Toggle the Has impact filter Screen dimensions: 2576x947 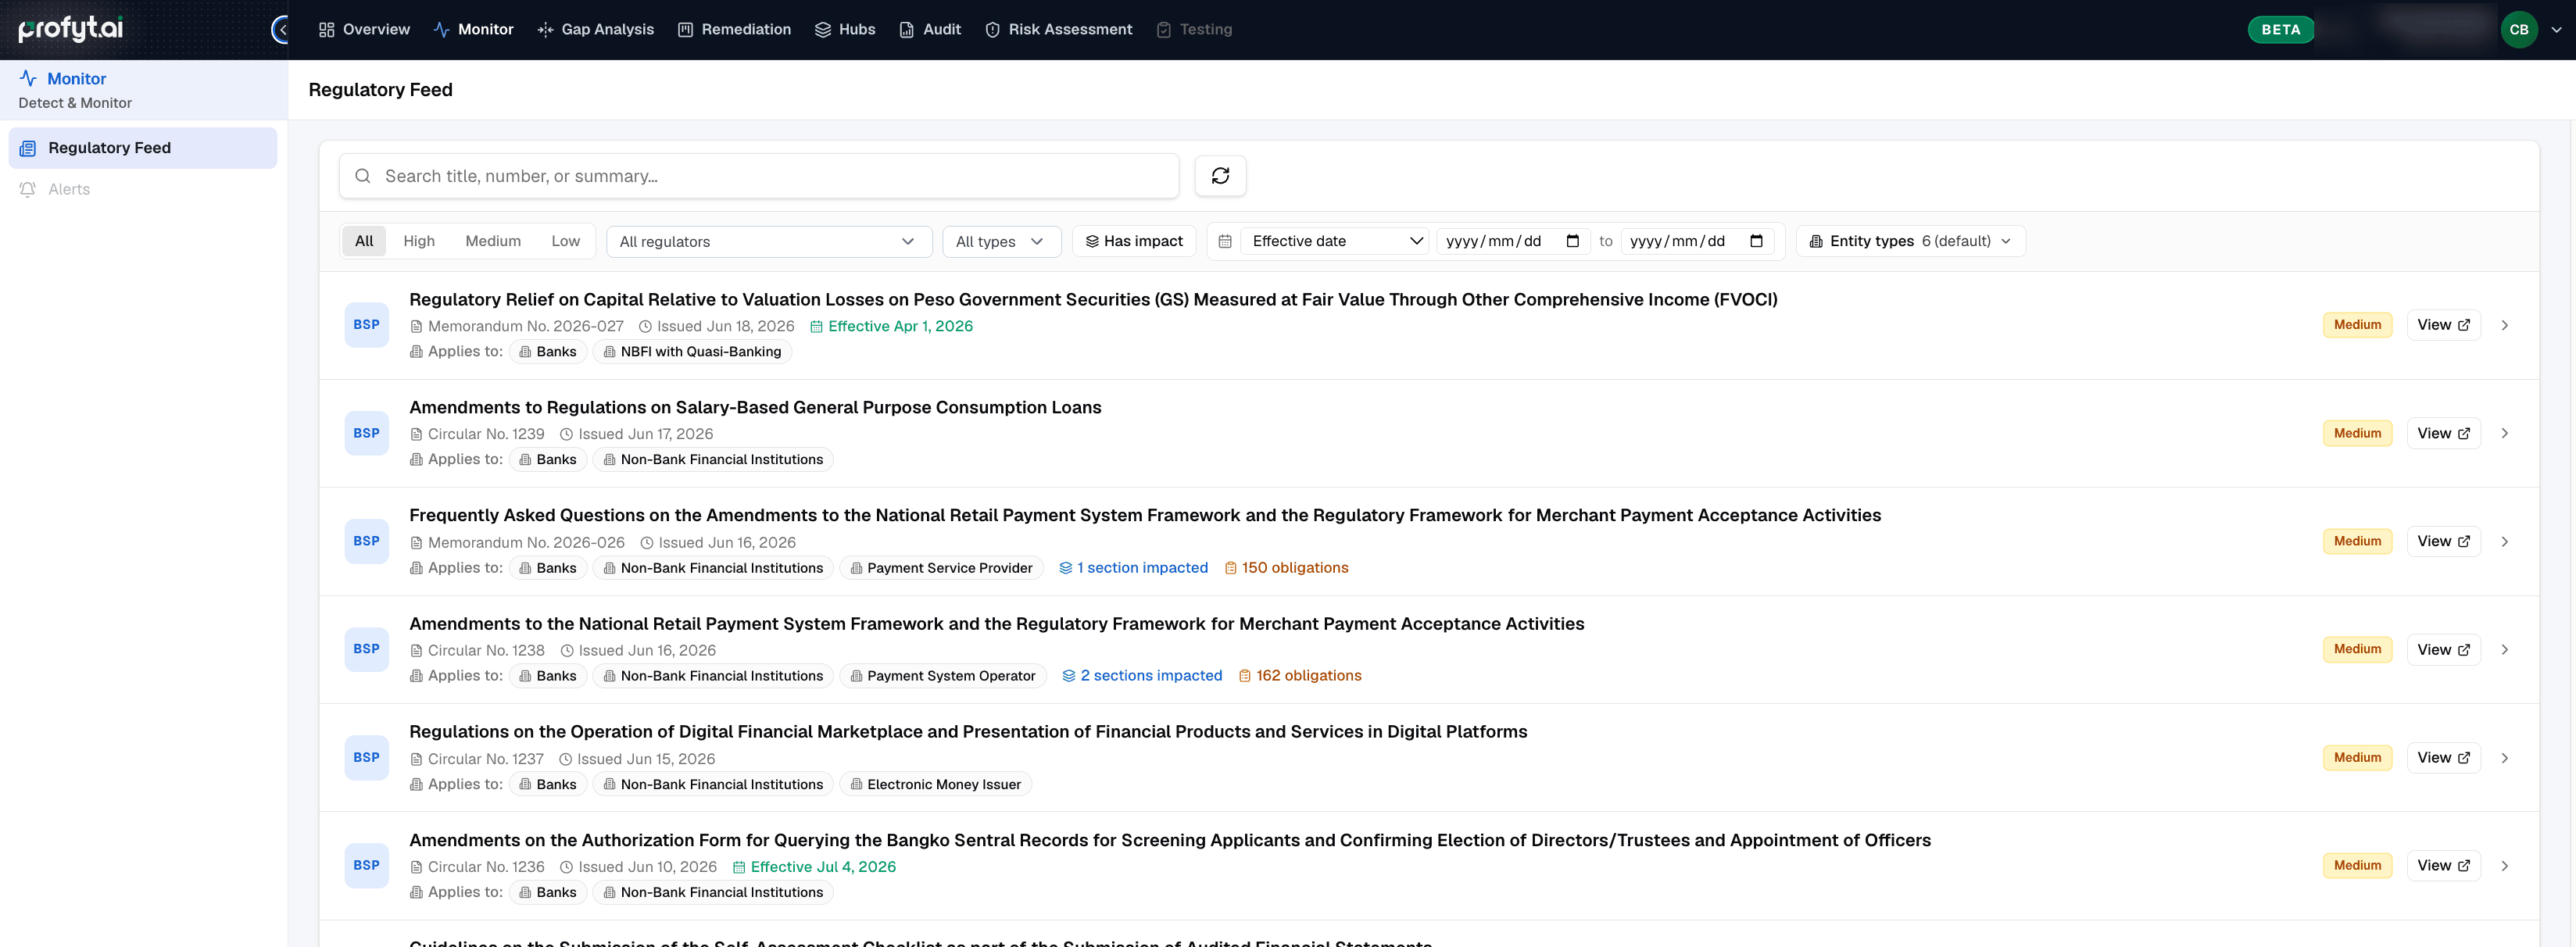(1134, 241)
